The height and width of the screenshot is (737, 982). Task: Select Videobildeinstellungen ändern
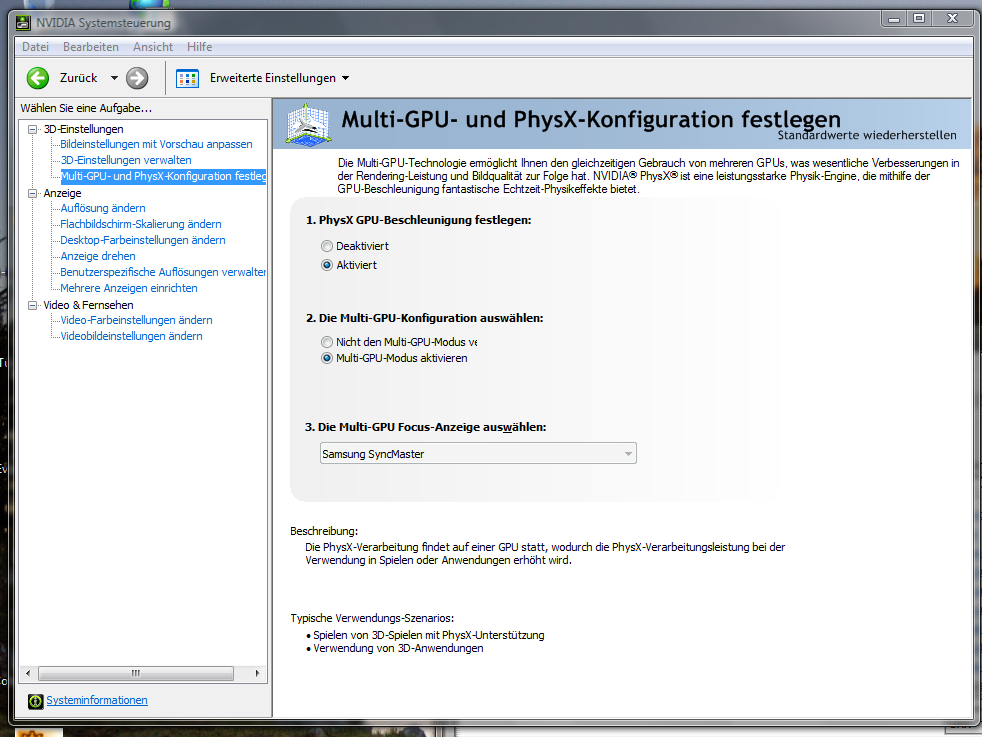click(x=131, y=336)
